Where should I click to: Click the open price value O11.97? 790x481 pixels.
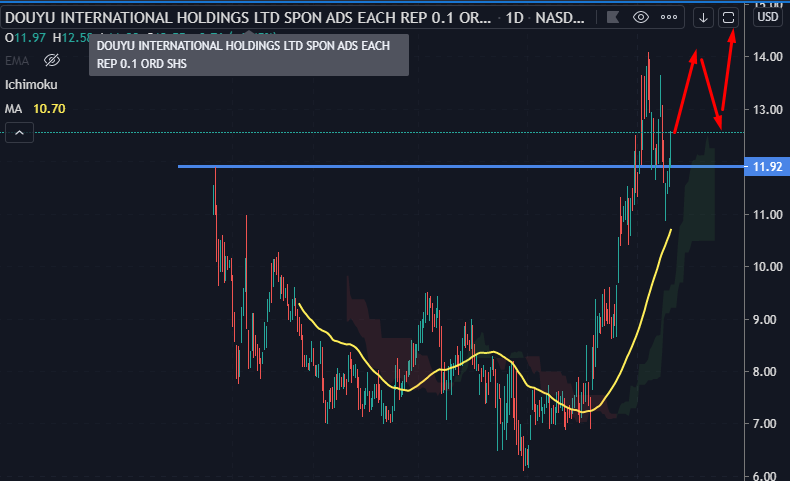pyautogui.click(x=25, y=38)
